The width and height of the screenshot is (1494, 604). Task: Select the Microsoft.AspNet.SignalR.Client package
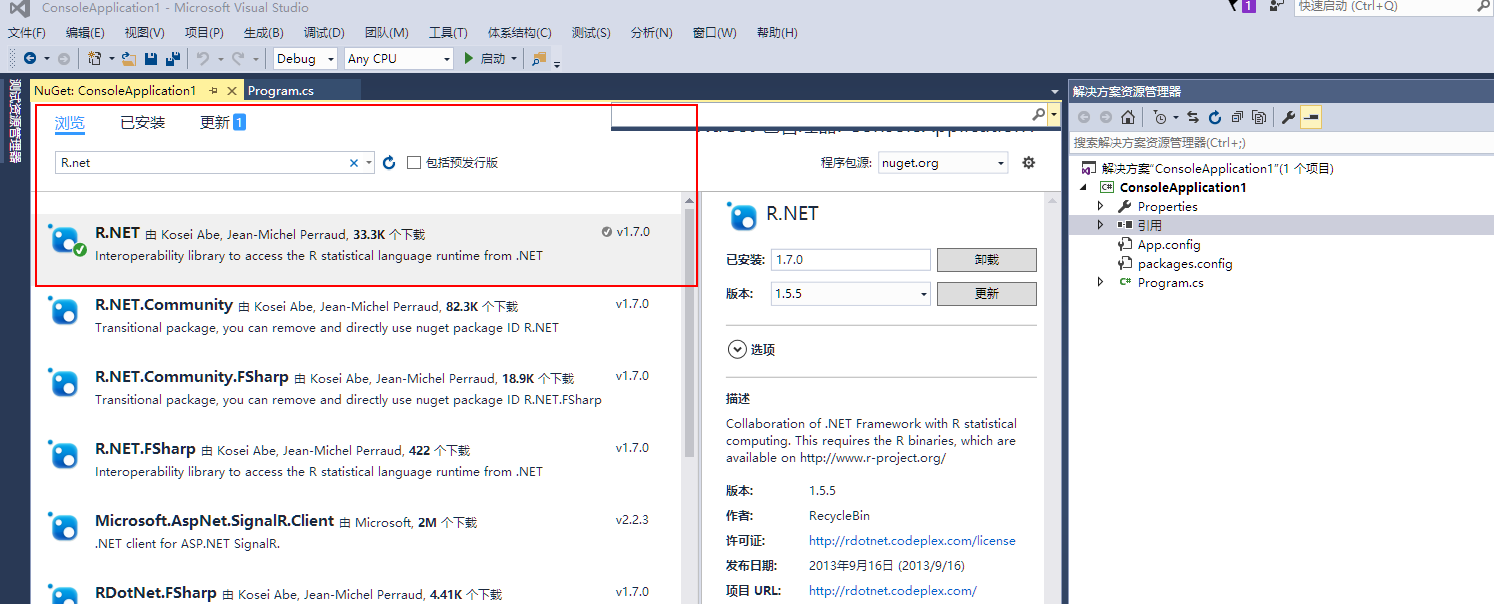[358, 532]
